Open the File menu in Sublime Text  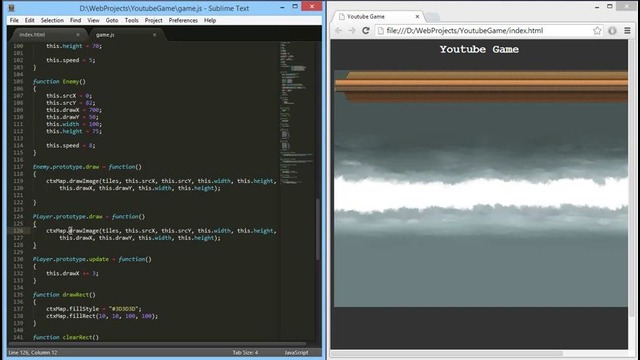(x=14, y=20)
